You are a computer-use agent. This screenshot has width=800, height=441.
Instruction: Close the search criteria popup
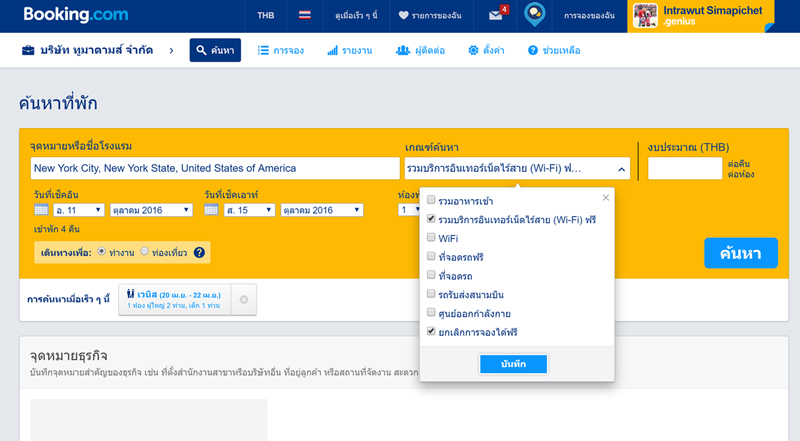click(605, 198)
